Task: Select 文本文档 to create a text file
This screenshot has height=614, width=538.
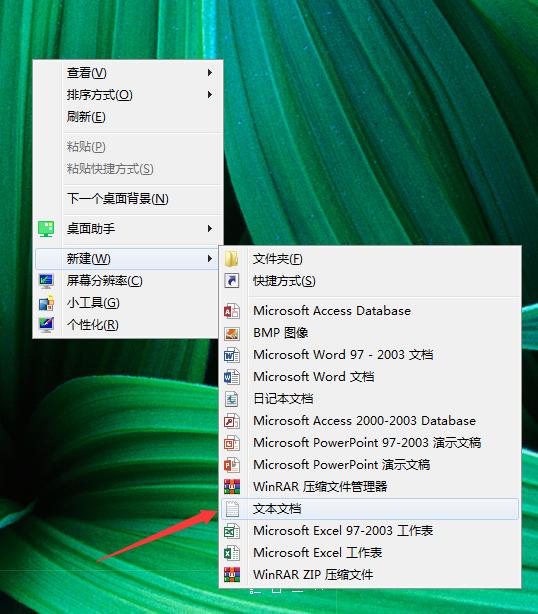Action: coord(370,509)
